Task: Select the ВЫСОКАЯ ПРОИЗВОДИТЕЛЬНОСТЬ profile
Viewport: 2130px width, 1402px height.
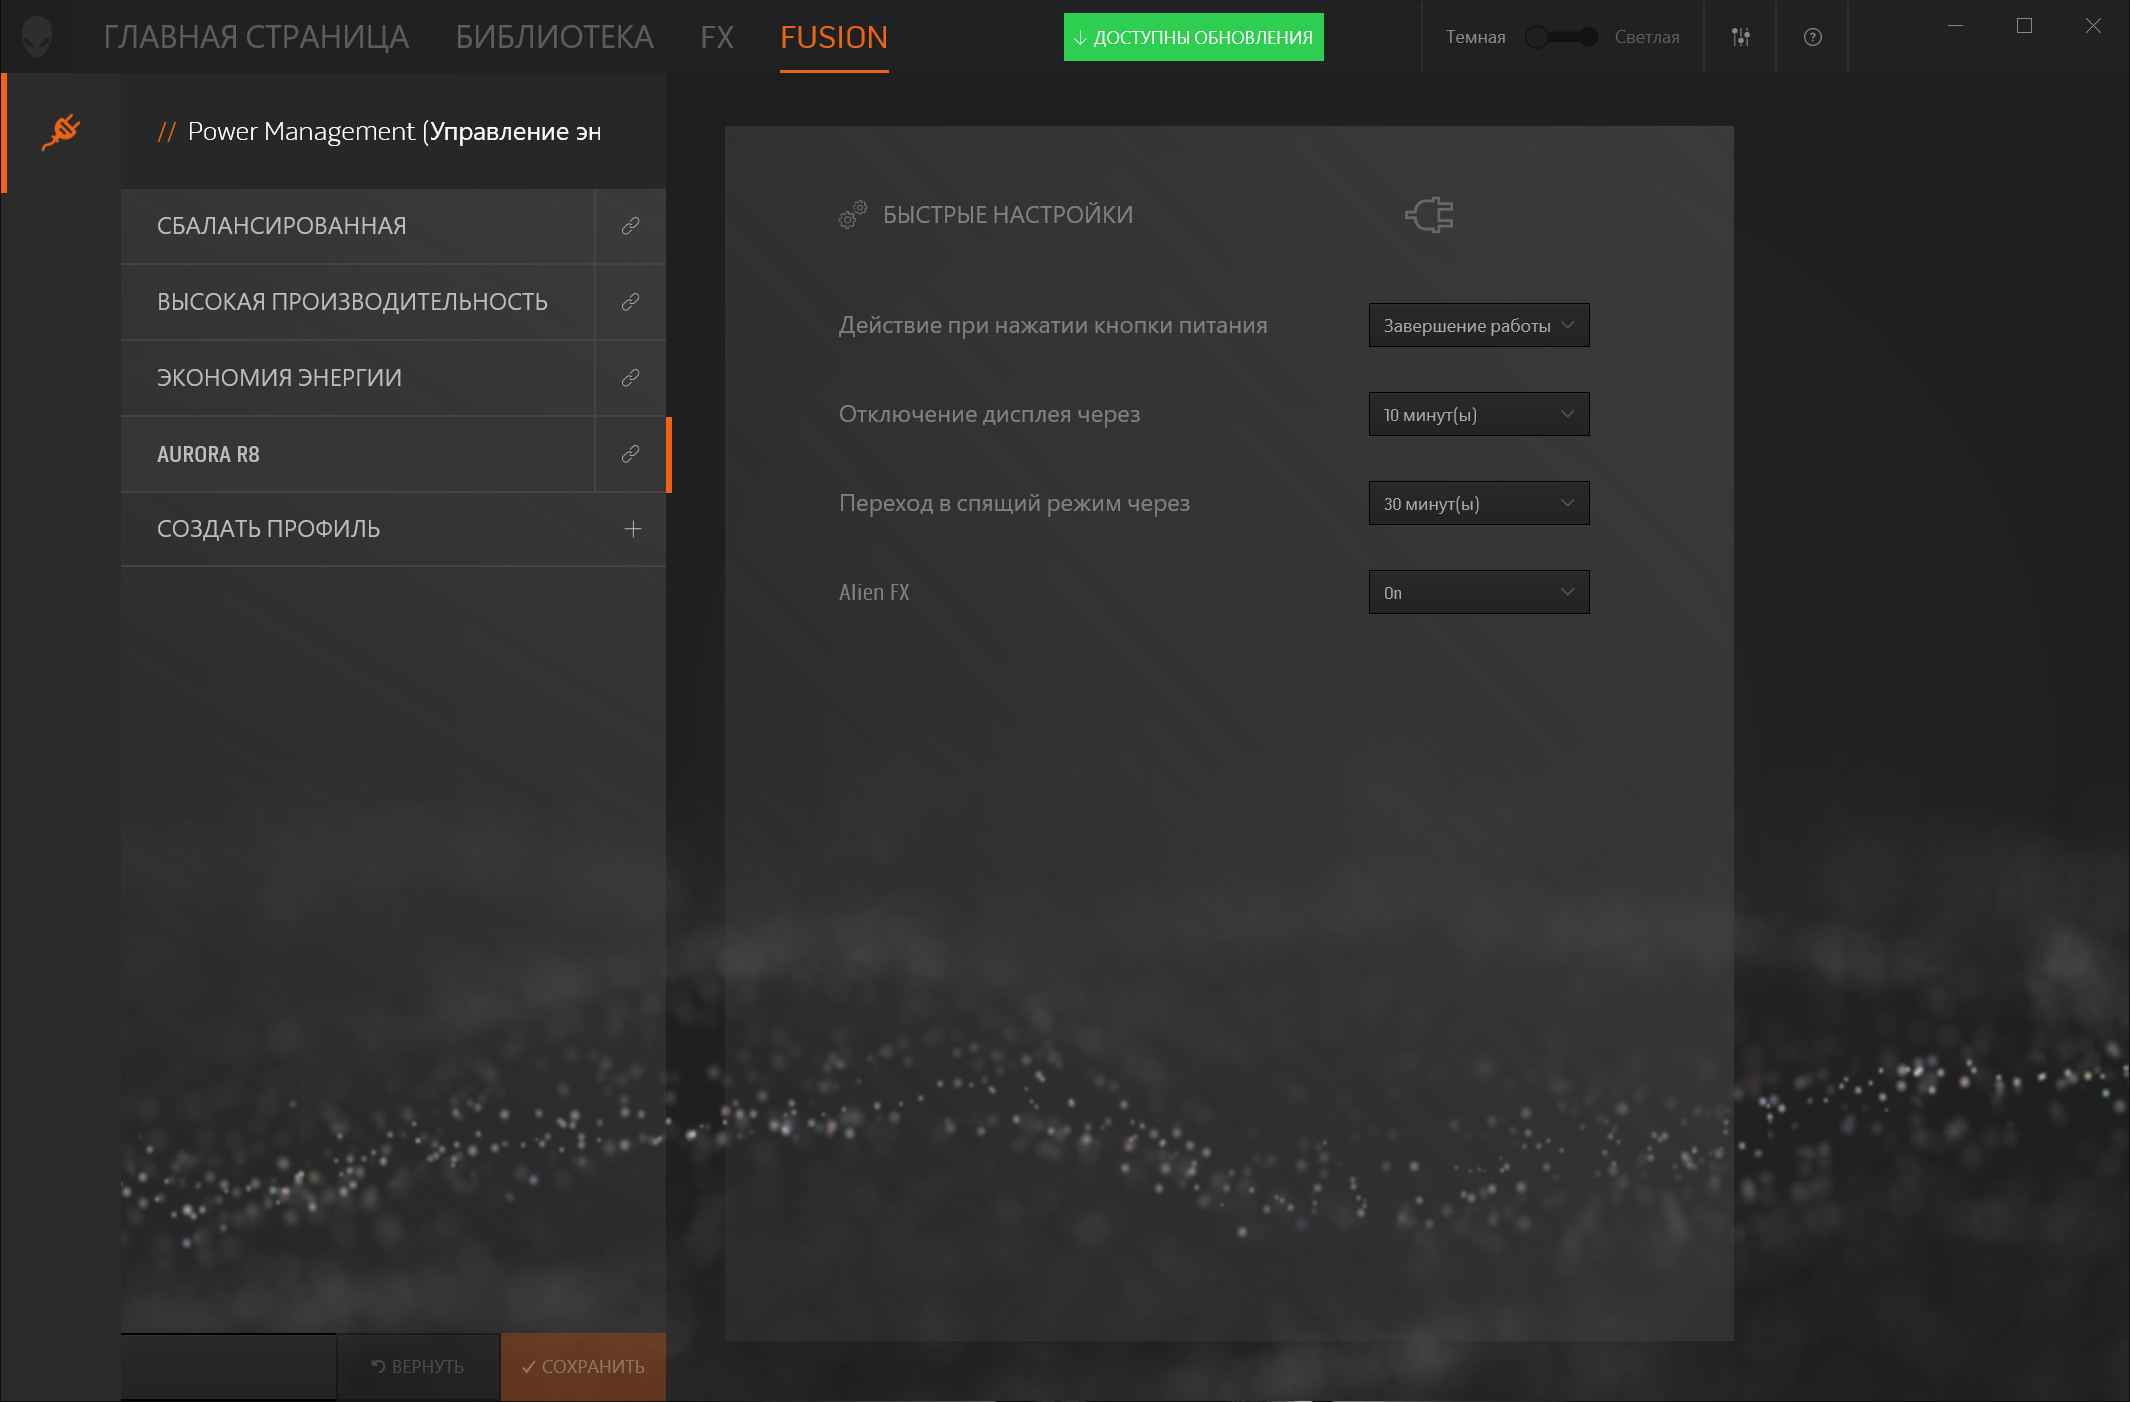Action: [x=358, y=302]
